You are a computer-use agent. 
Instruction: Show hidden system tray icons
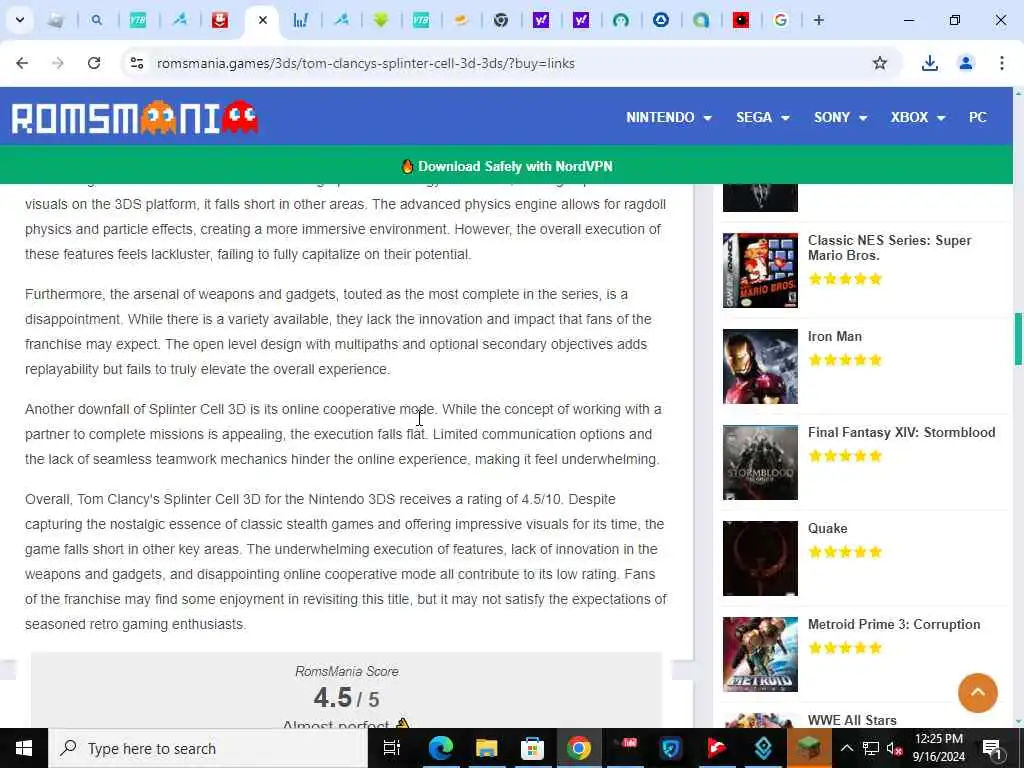click(x=846, y=748)
